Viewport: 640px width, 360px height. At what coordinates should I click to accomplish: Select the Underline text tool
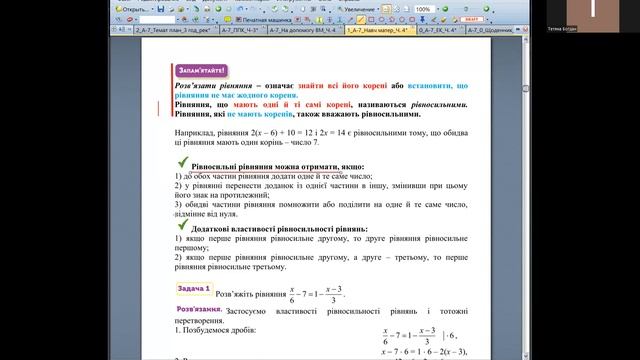coord(340,20)
